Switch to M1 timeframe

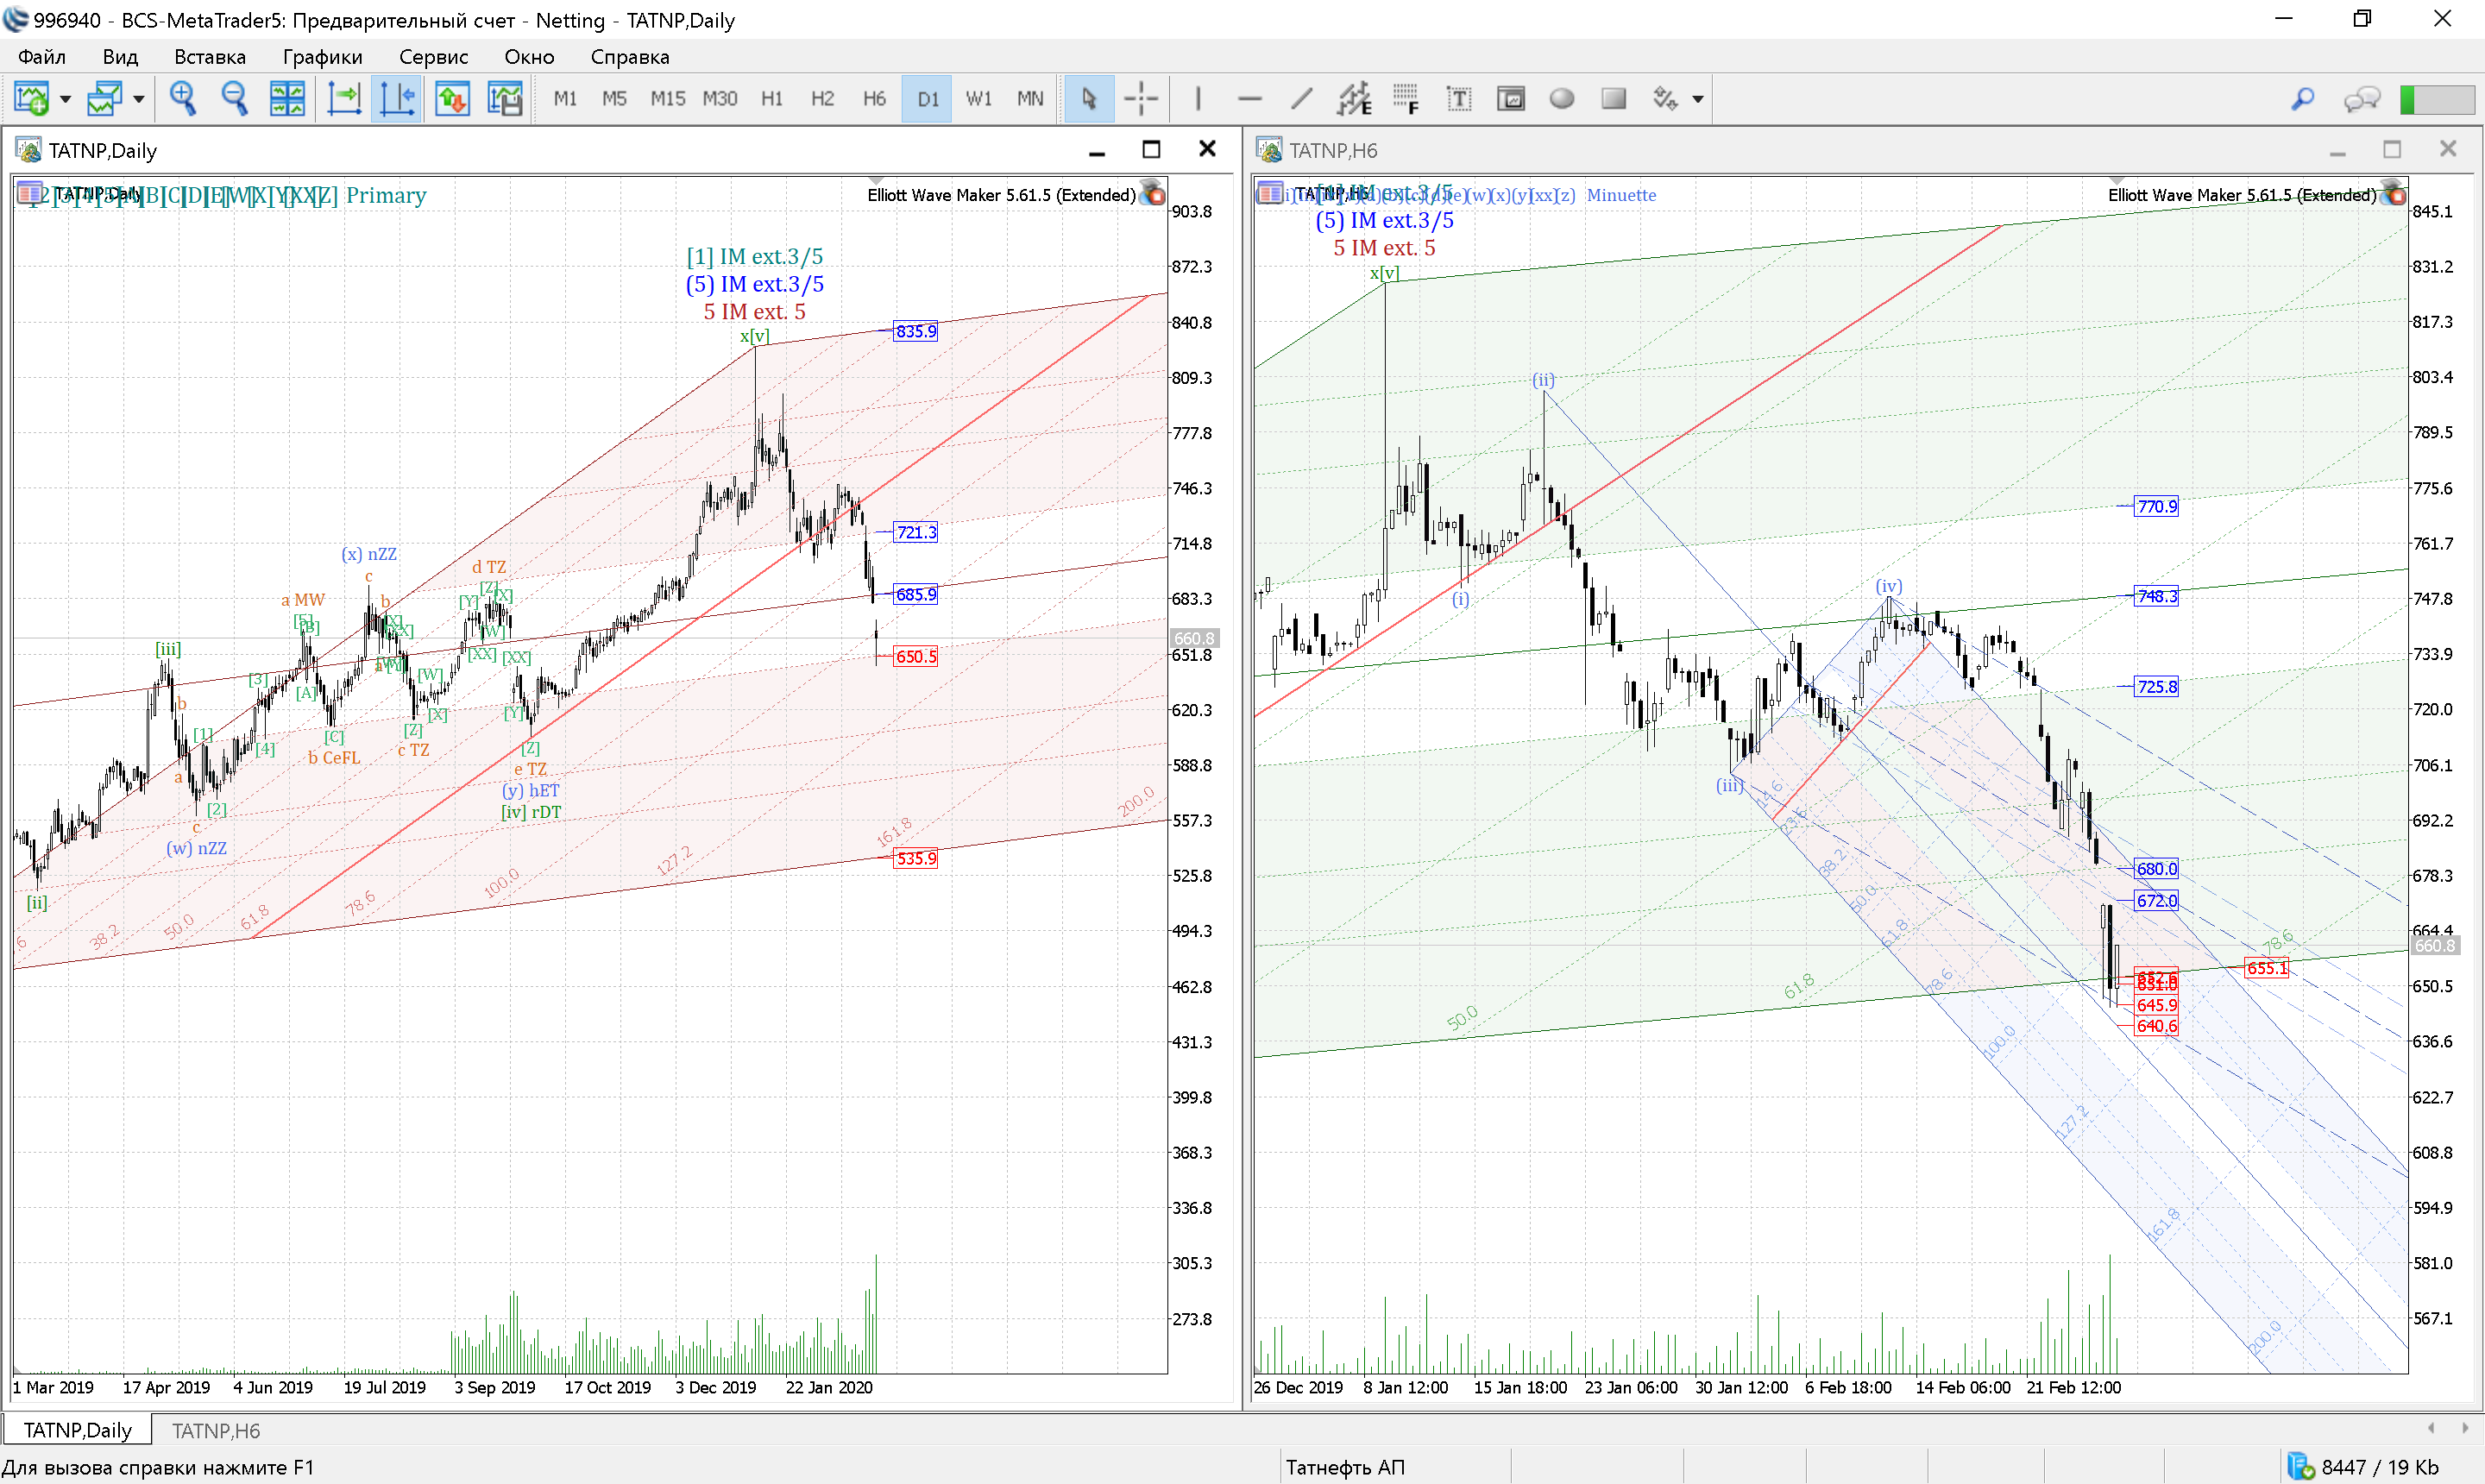coord(565,98)
